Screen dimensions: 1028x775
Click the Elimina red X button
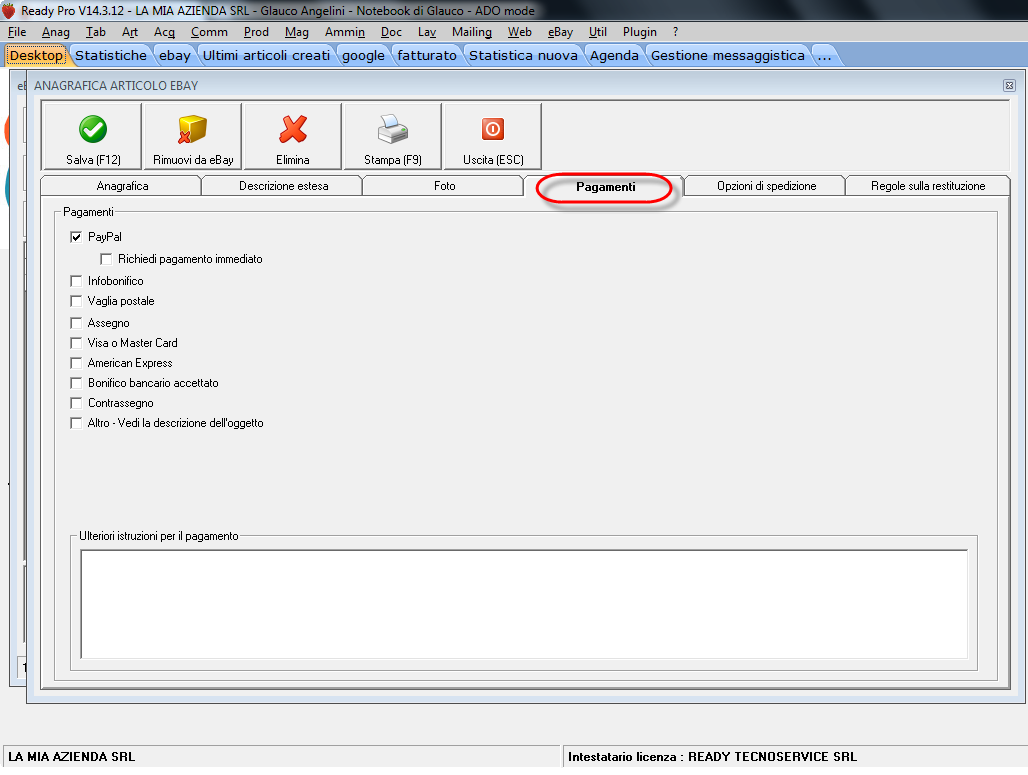(x=292, y=137)
